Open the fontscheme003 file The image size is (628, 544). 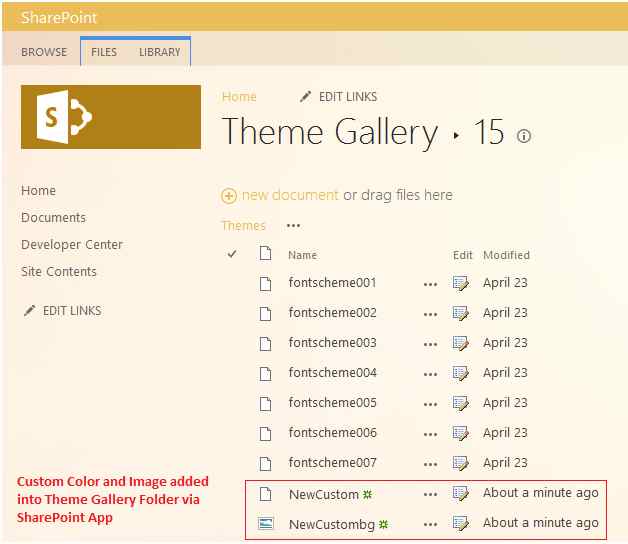(x=332, y=343)
